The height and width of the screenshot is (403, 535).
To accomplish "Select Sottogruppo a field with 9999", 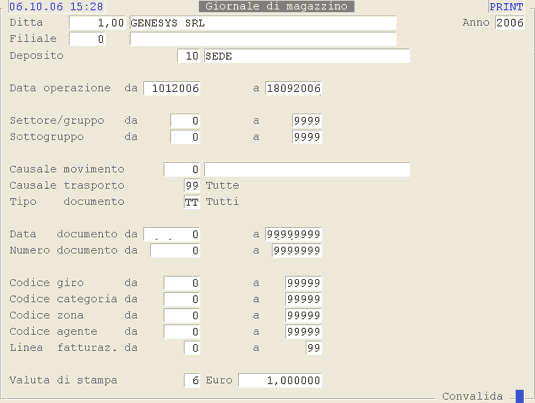I will [x=307, y=137].
